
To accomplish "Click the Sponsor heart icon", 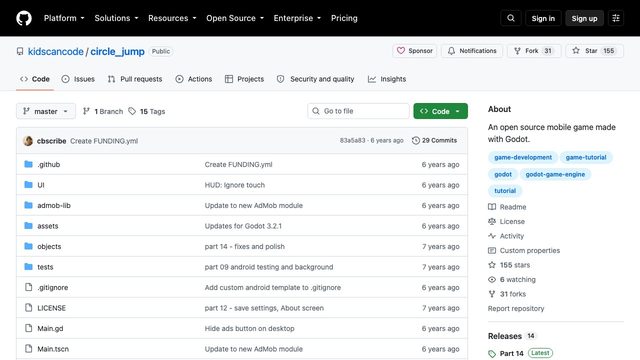I will click(401, 51).
